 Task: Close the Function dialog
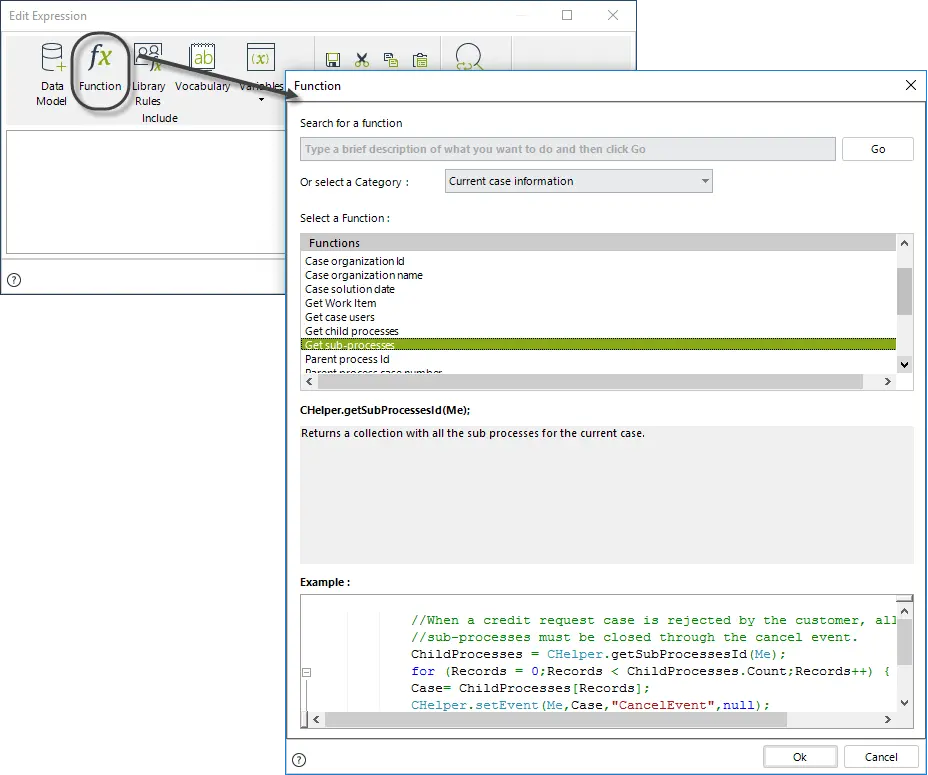click(x=911, y=85)
